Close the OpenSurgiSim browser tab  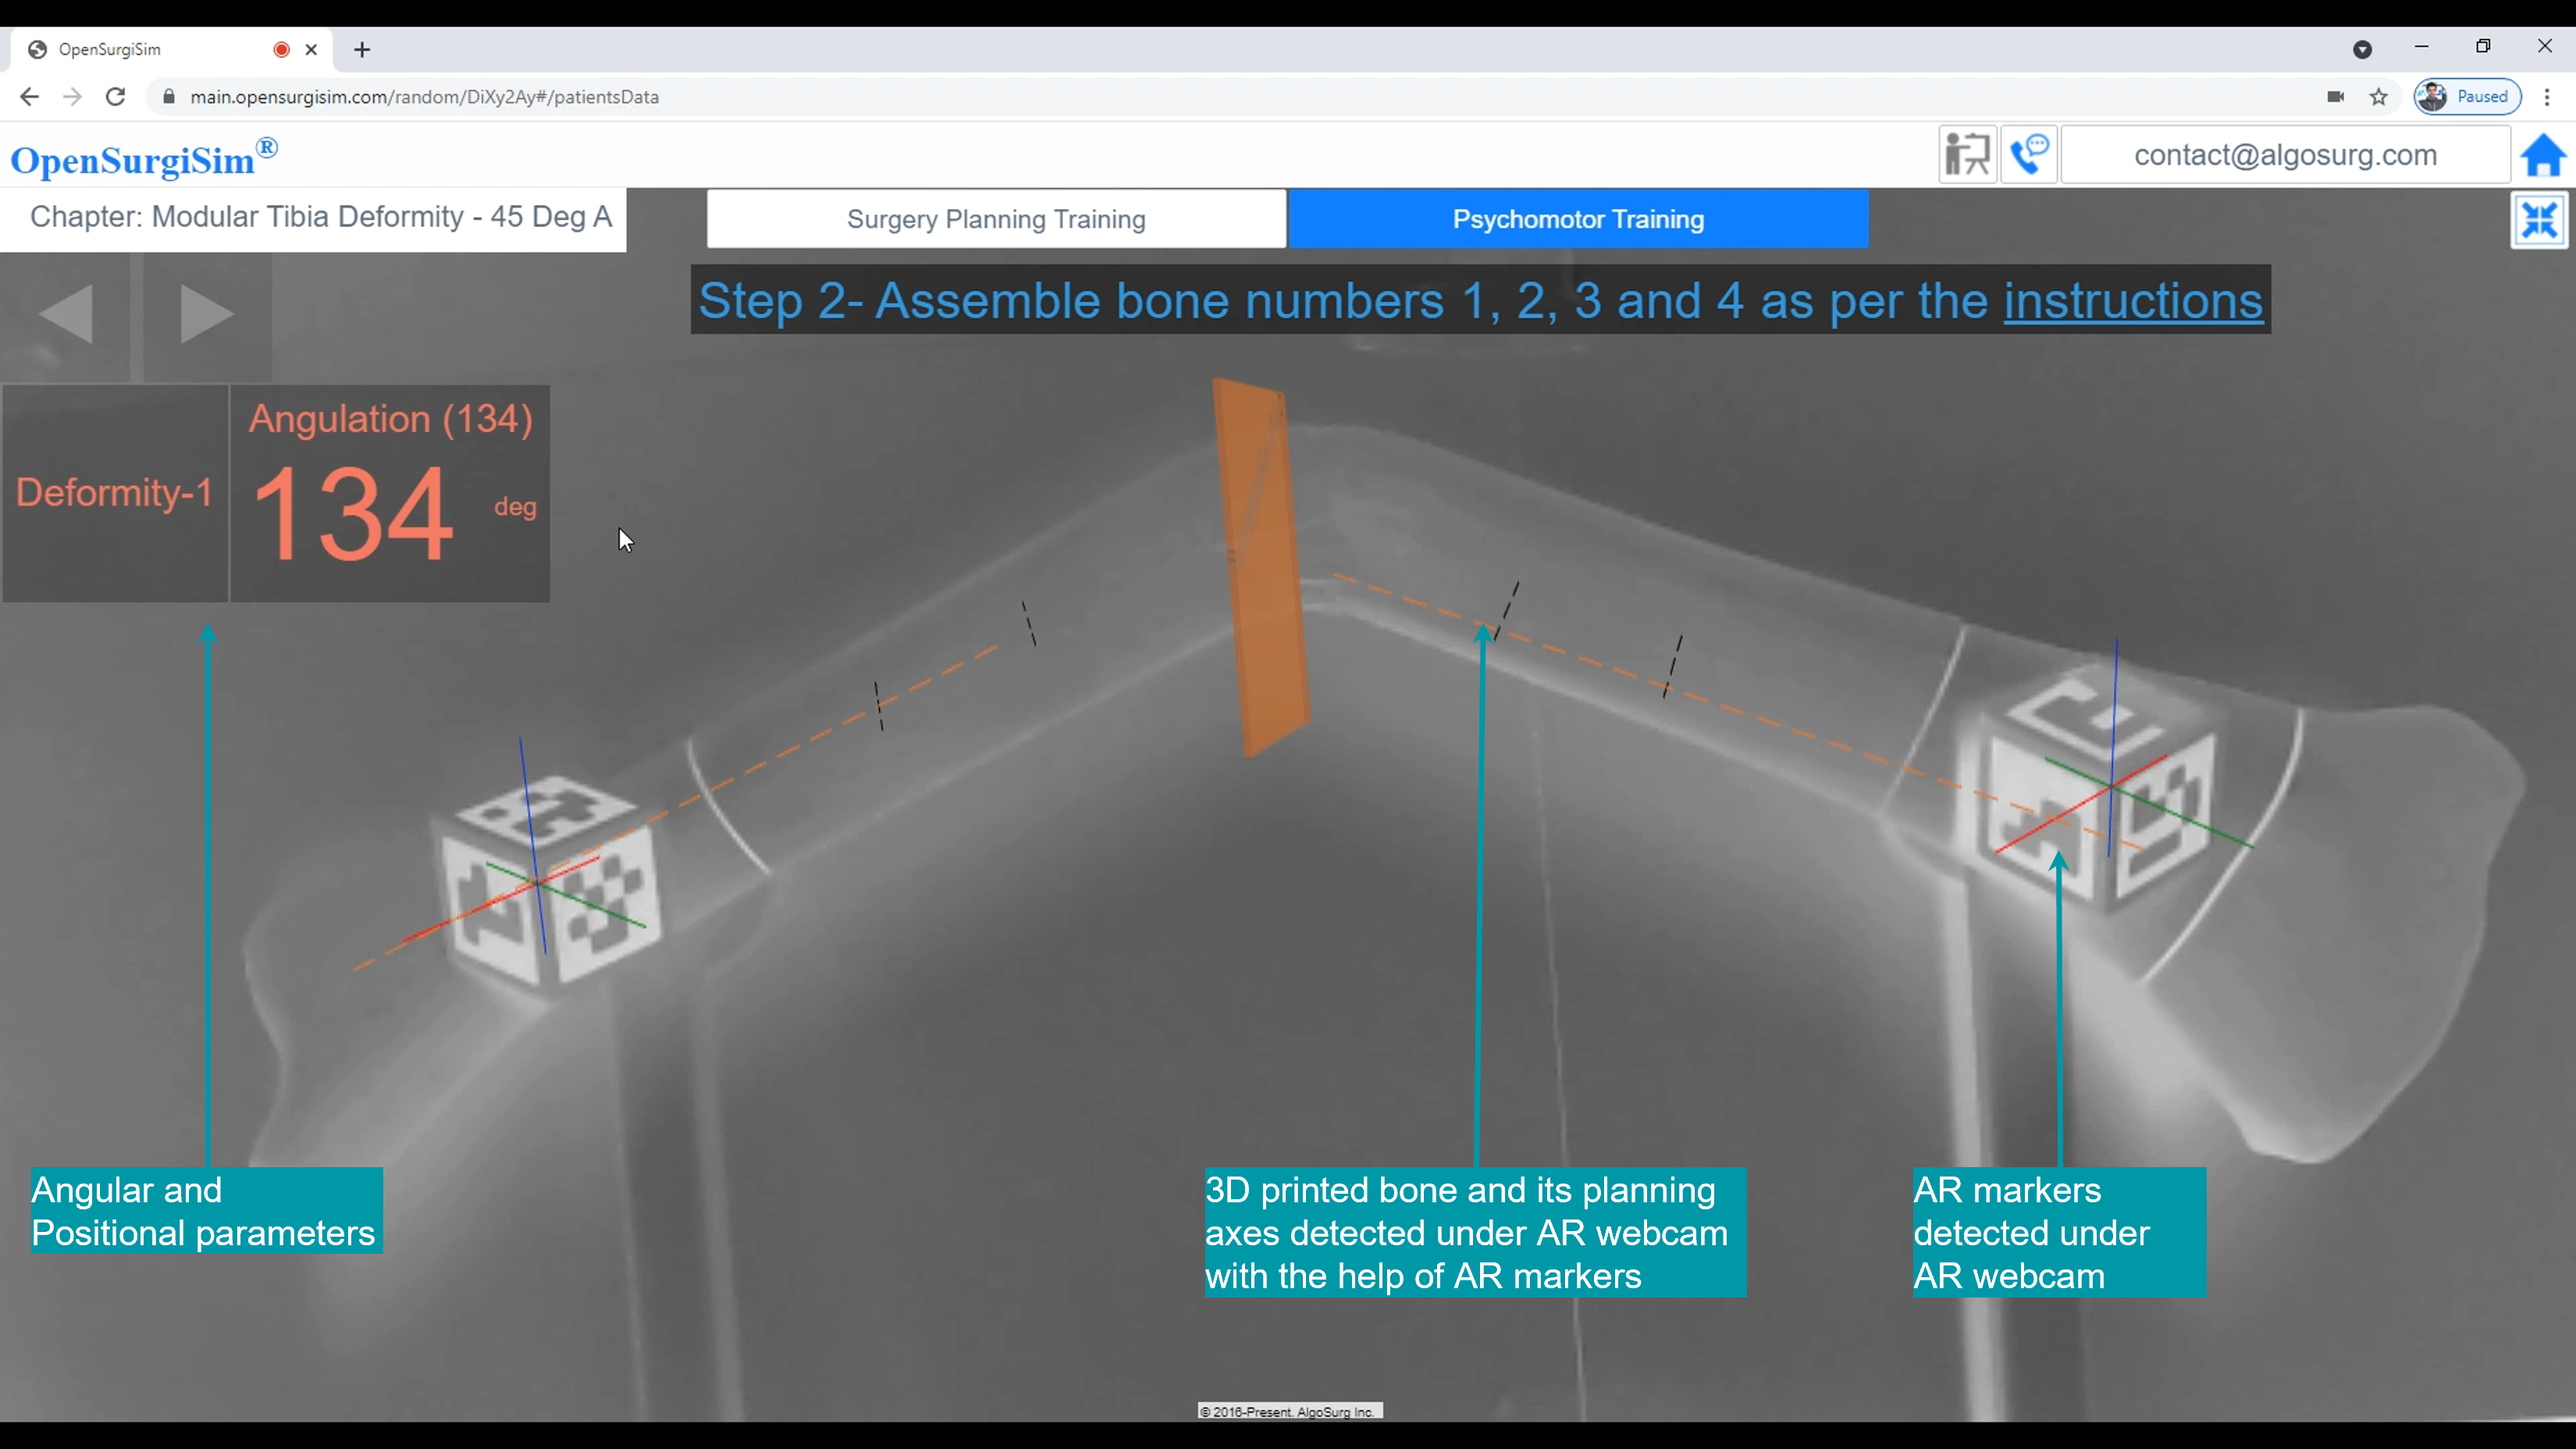coord(311,49)
